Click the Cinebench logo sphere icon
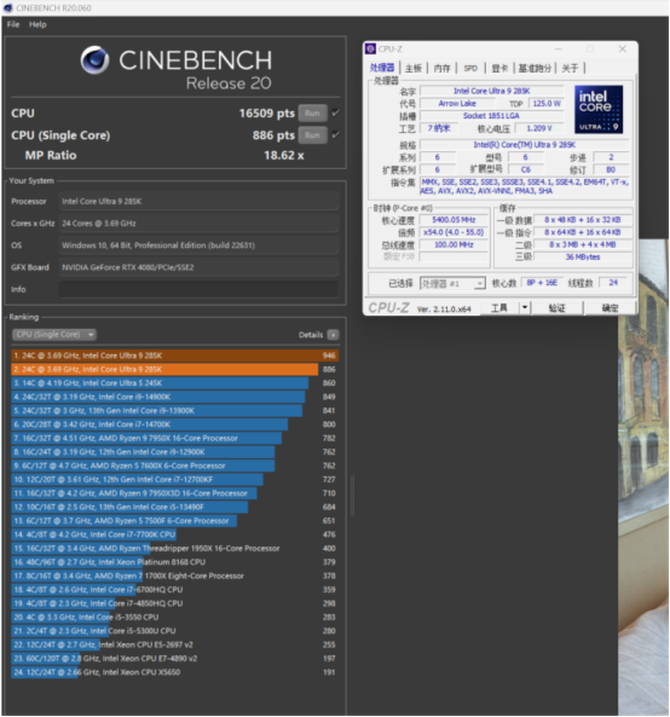Image resolution: width=670 pixels, height=717 pixels. [x=95, y=60]
